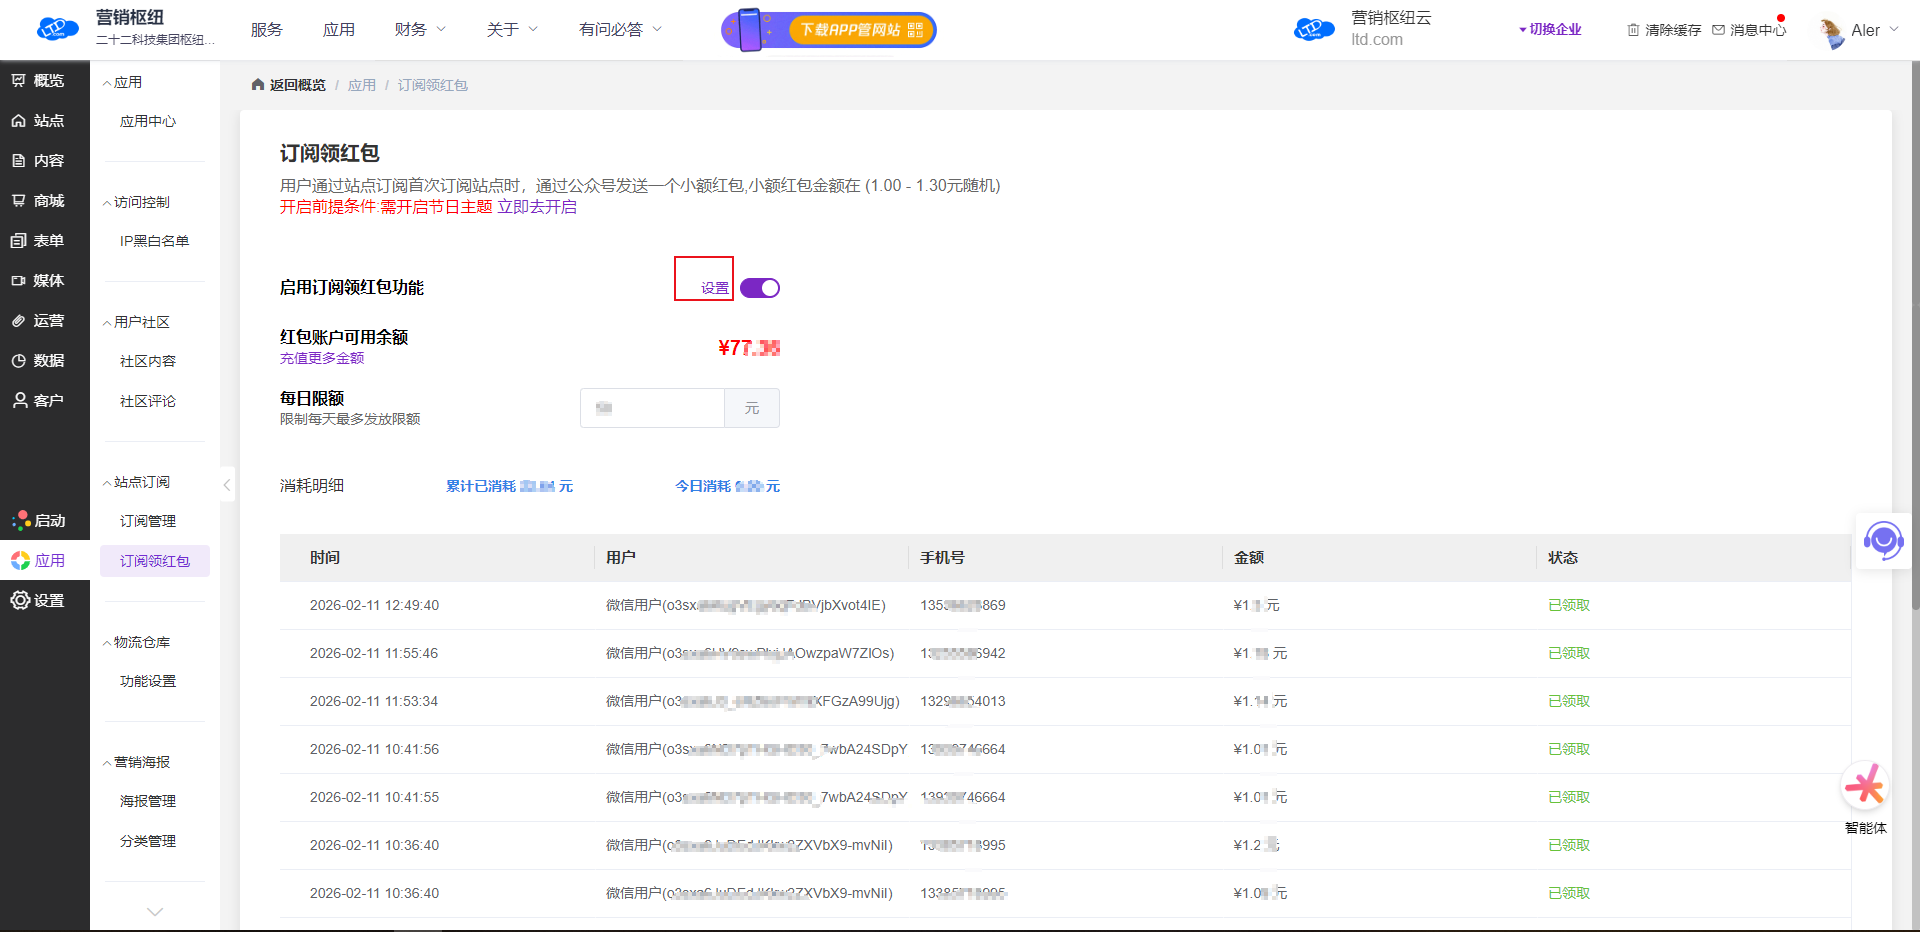
Task: Expand the 财务 dropdown menu
Action: (x=420, y=30)
